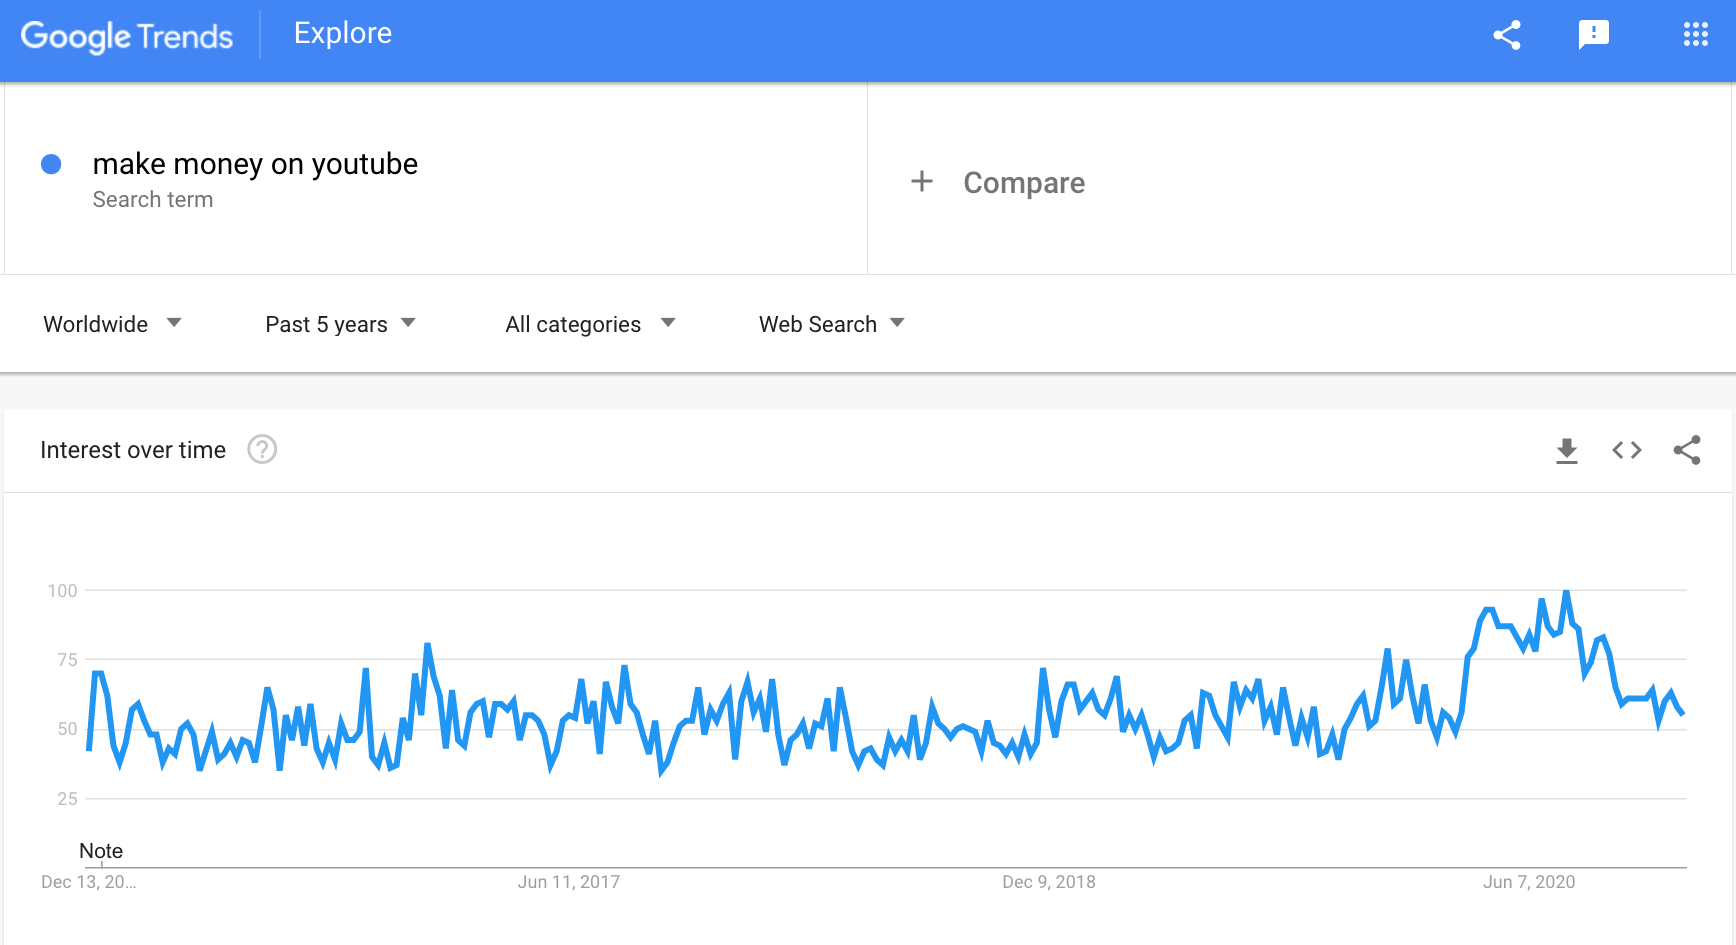Click the Jun 11, 2017 axis label
Image resolution: width=1736 pixels, height=945 pixels.
(x=568, y=882)
